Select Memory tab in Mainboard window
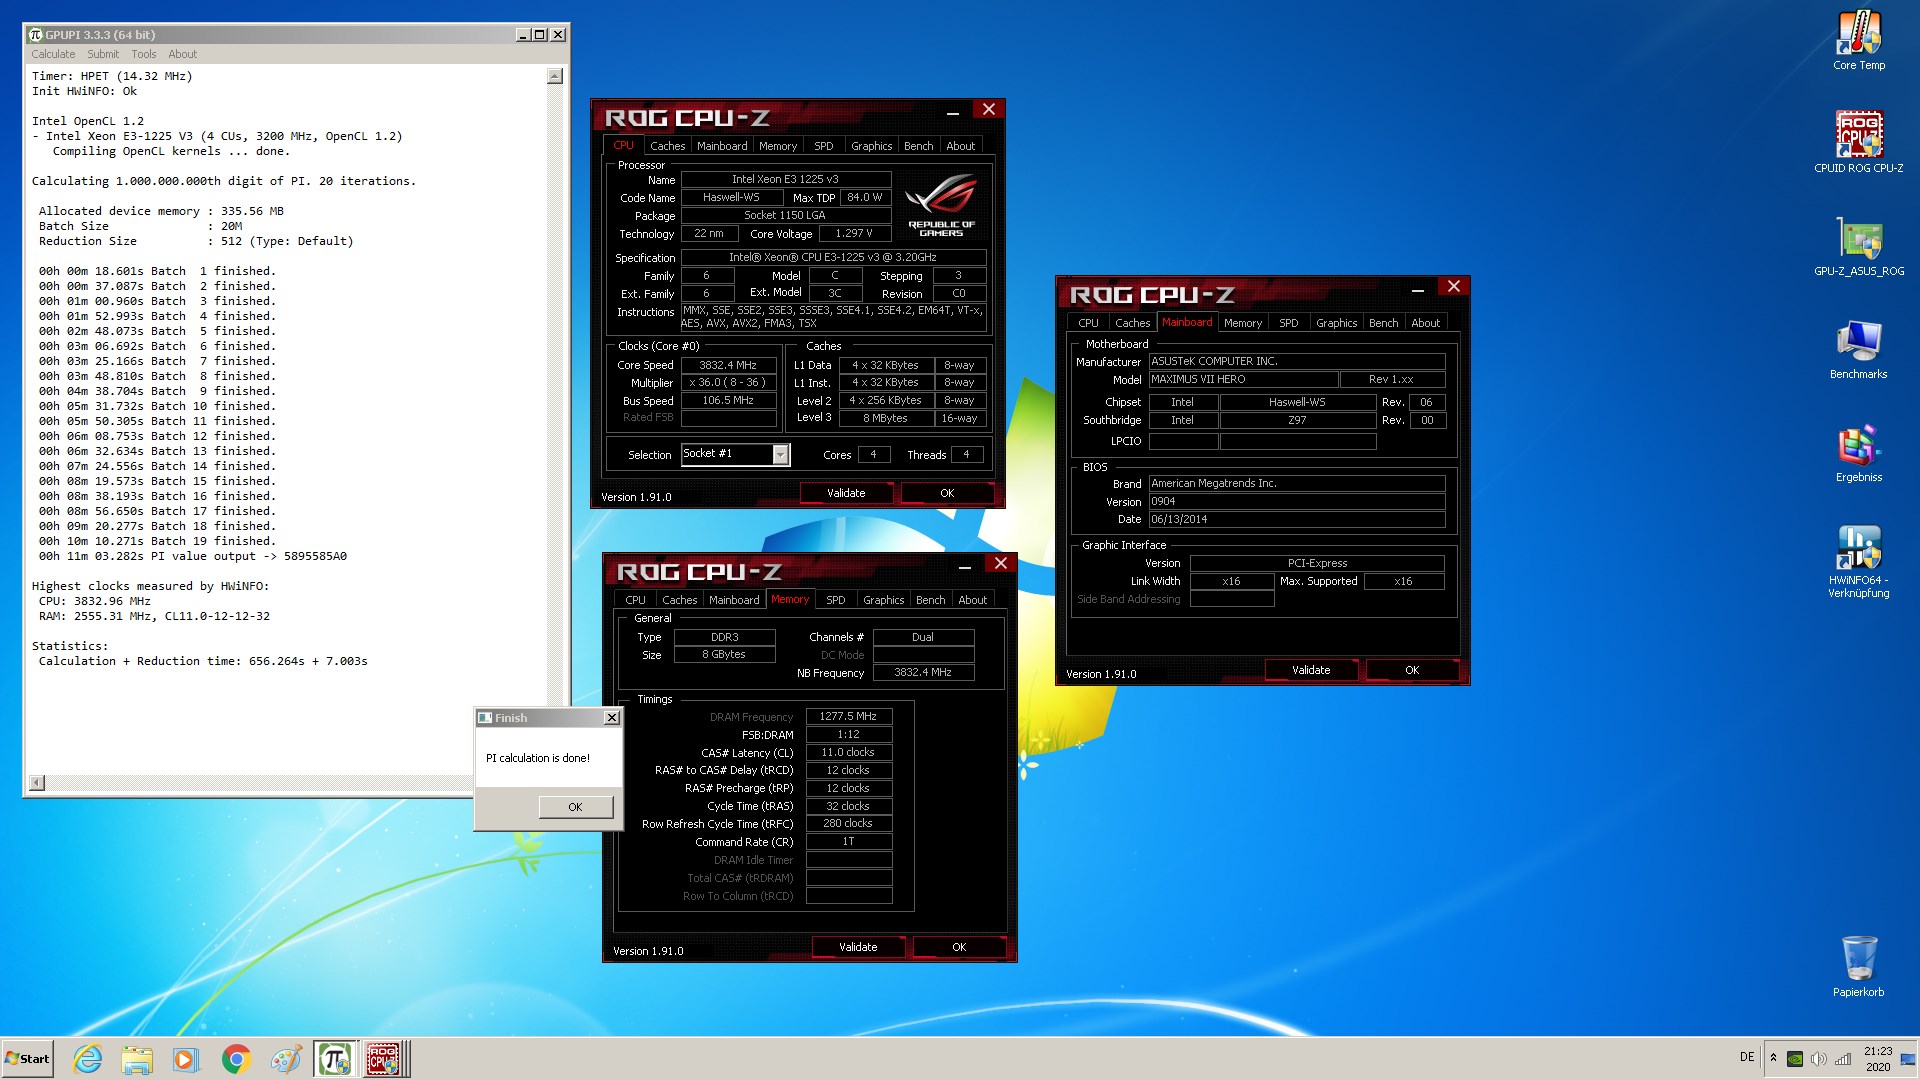This screenshot has width=1920, height=1080. point(1242,323)
